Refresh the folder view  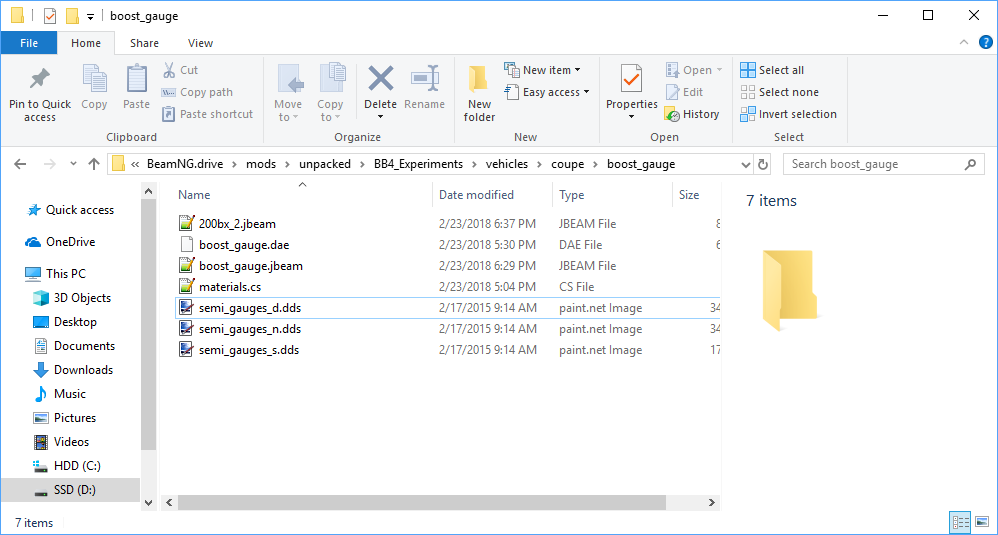(x=763, y=164)
